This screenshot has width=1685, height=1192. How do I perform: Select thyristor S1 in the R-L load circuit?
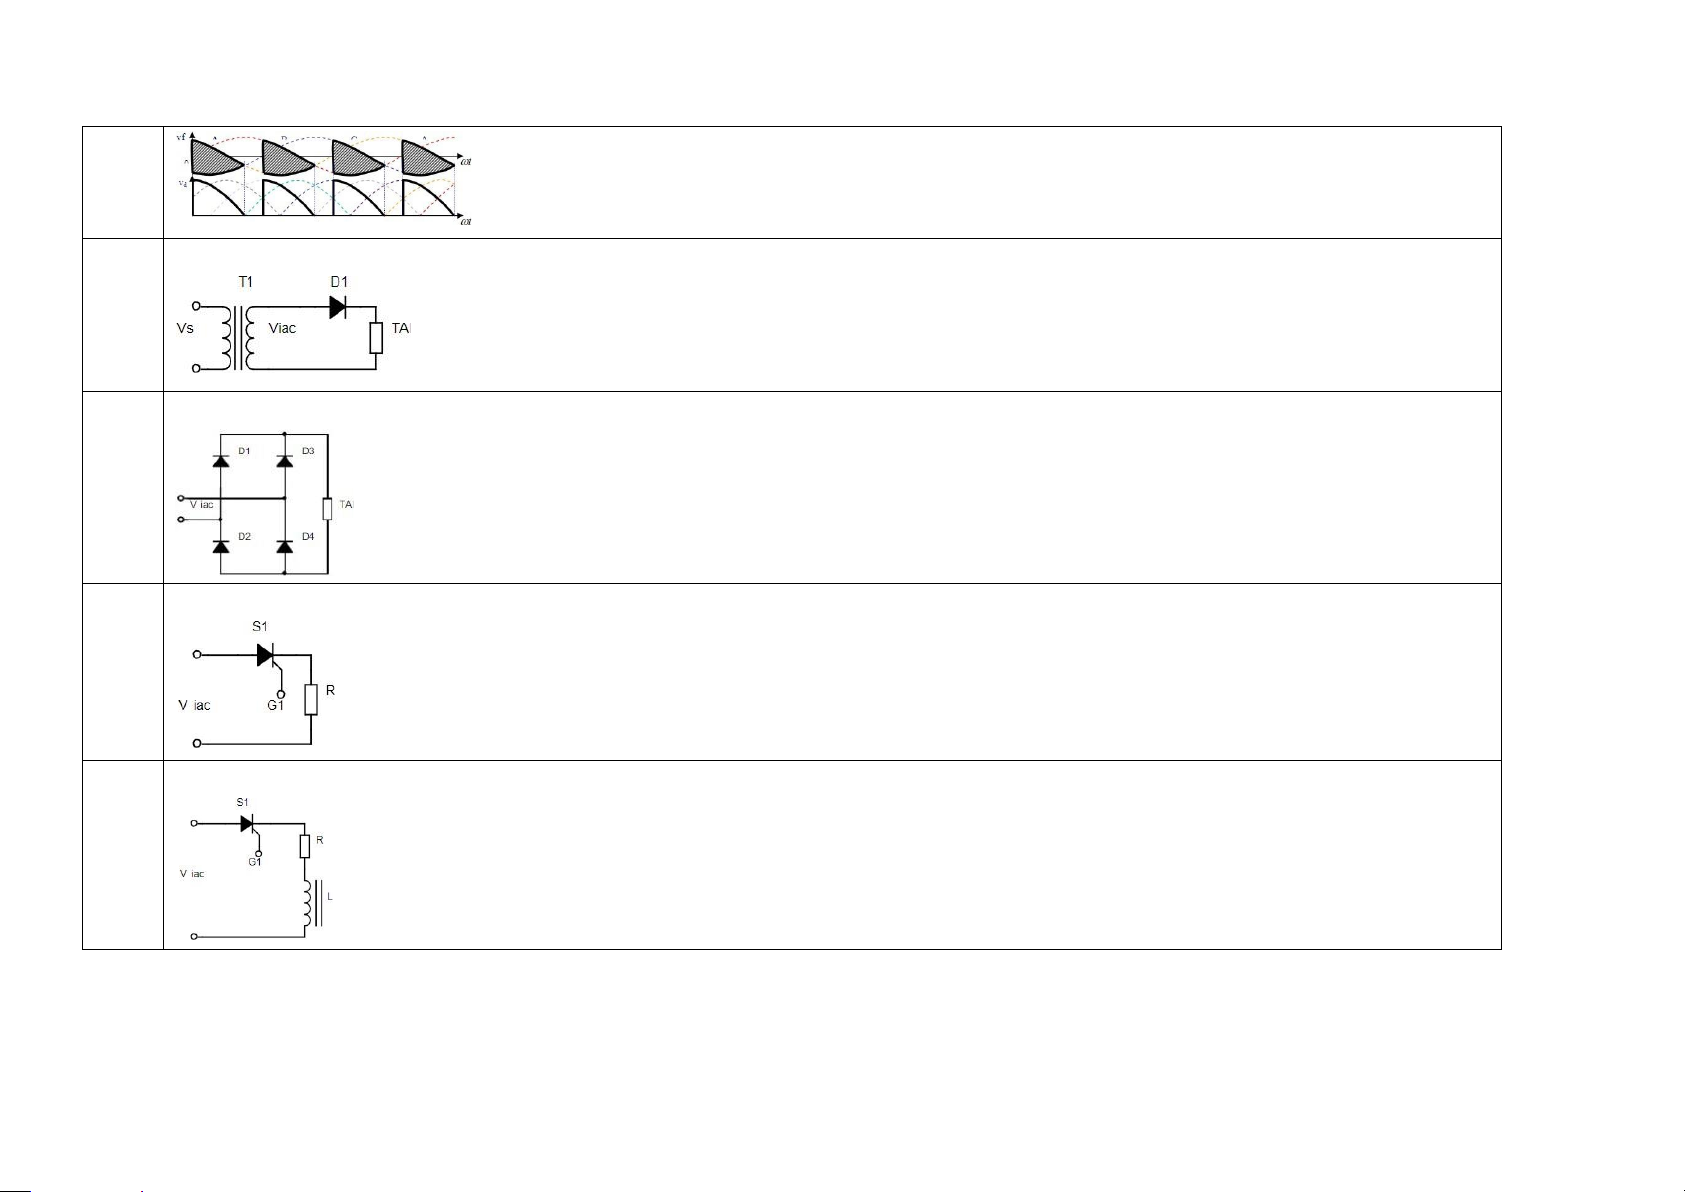247,824
